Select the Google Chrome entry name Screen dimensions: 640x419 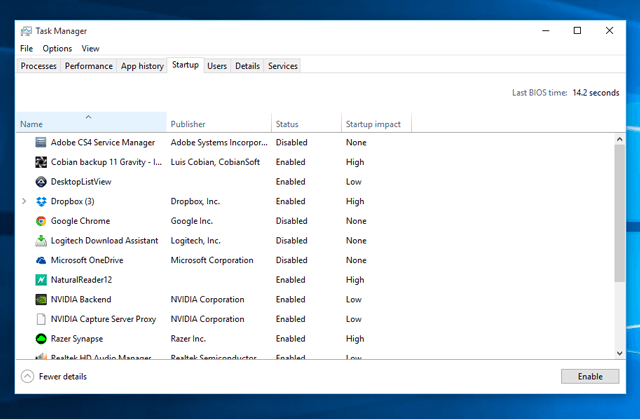[x=80, y=221]
